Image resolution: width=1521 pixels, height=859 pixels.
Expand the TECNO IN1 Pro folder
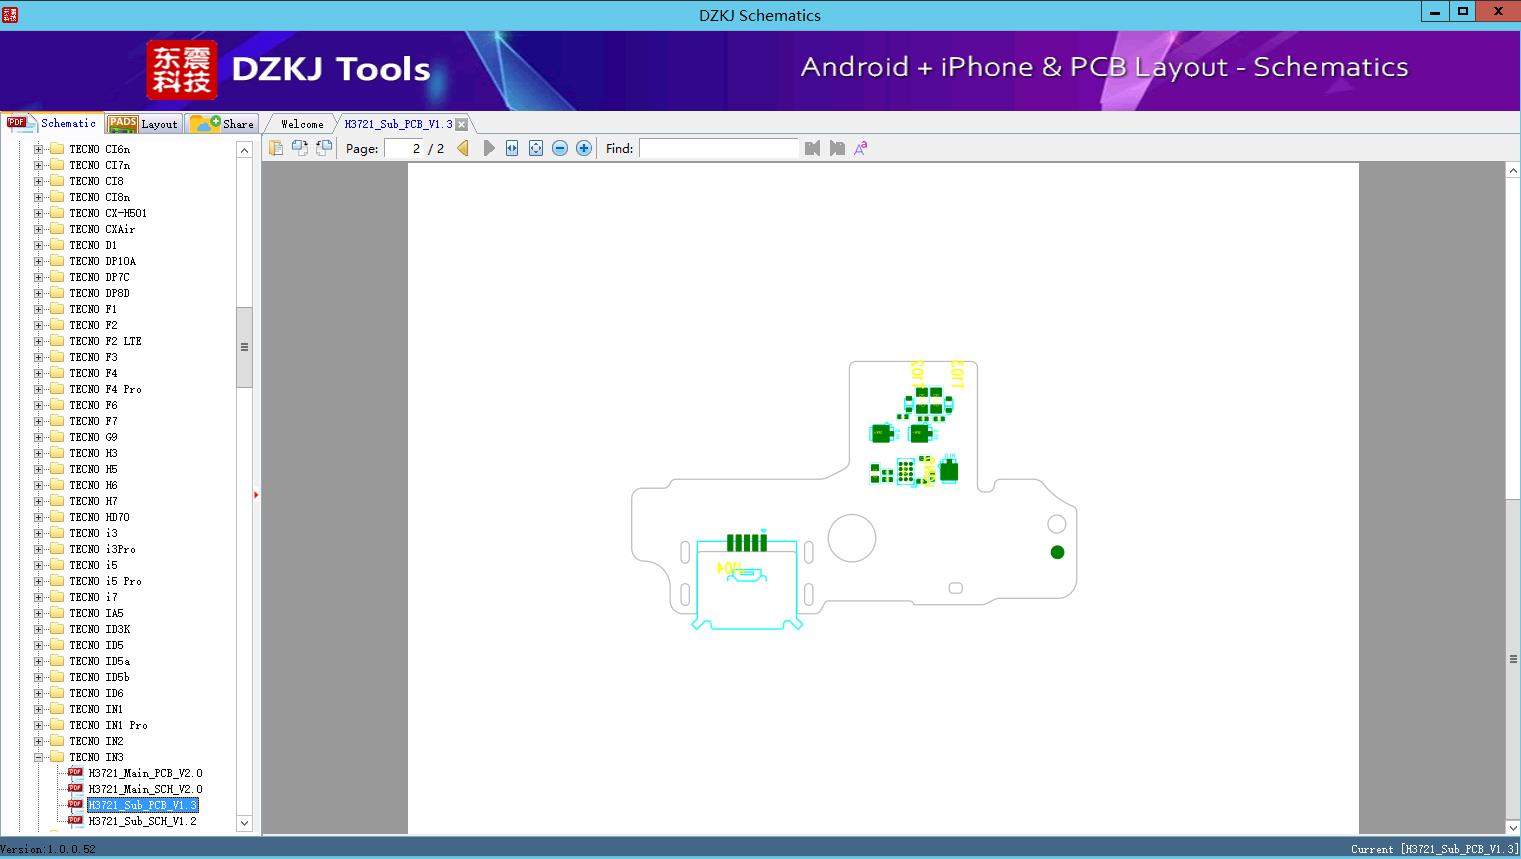pos(39,725)
